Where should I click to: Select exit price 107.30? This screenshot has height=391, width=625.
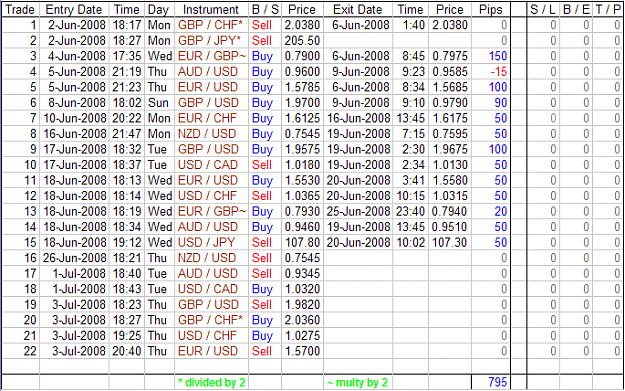[449, 243]
